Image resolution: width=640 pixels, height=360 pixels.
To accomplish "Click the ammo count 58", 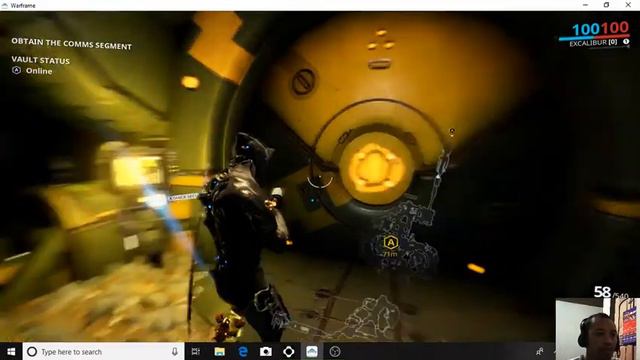I will click(602, 292).
